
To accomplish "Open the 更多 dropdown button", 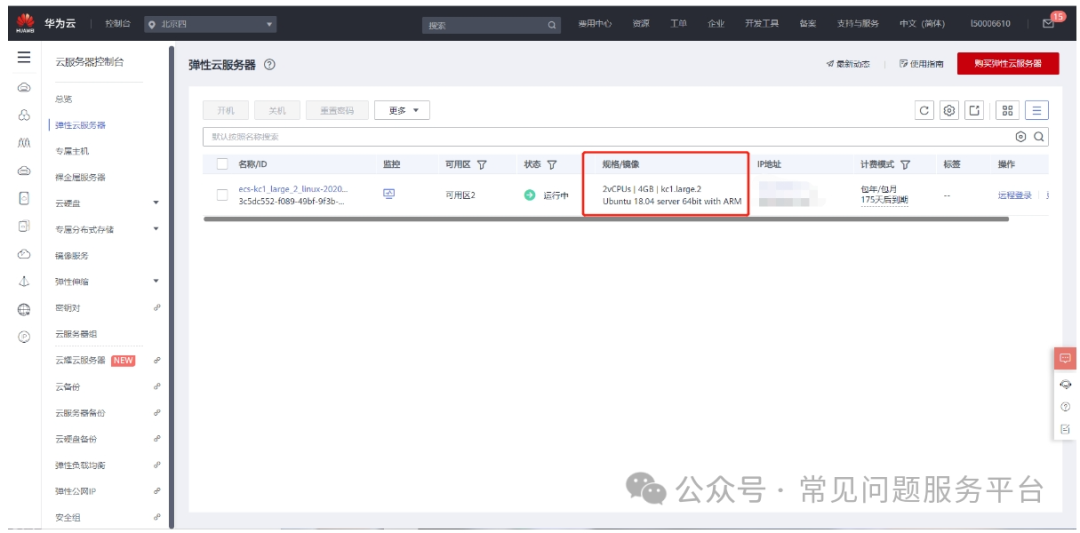I will (402, 110).
